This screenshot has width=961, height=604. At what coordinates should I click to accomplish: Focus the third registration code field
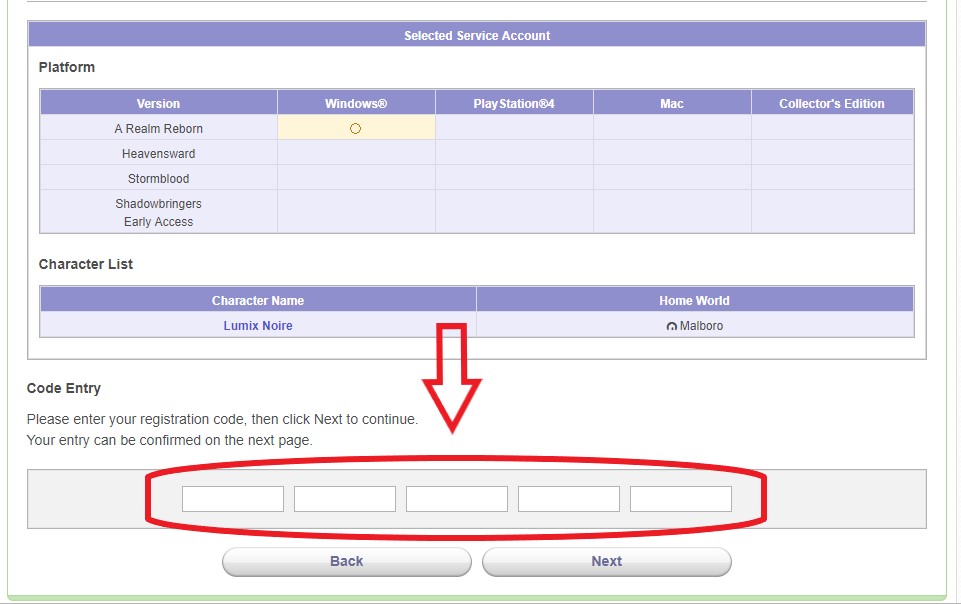click(457, 499)
